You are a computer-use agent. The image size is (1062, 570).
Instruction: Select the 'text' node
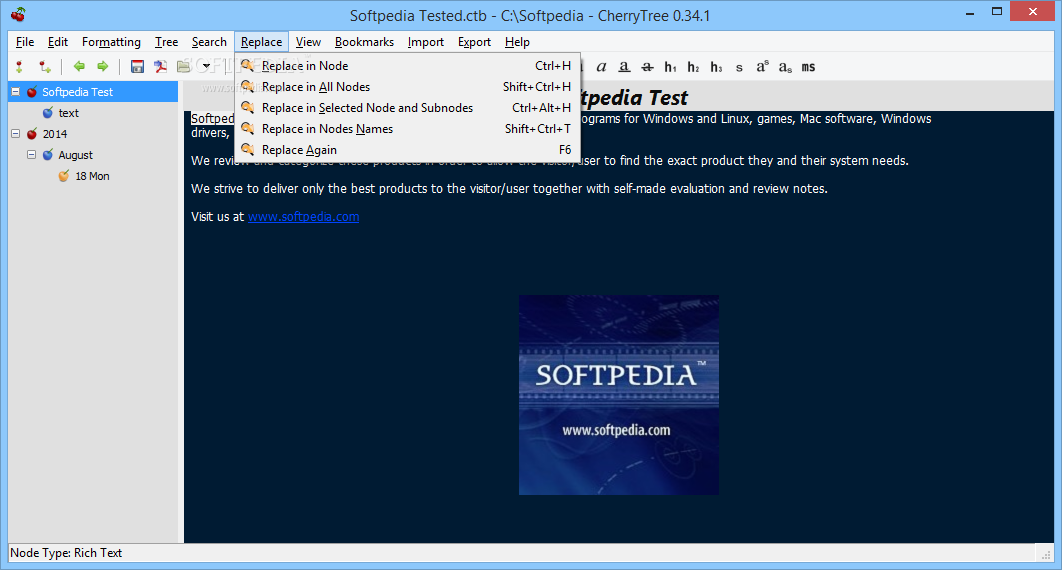pos(68,113)
